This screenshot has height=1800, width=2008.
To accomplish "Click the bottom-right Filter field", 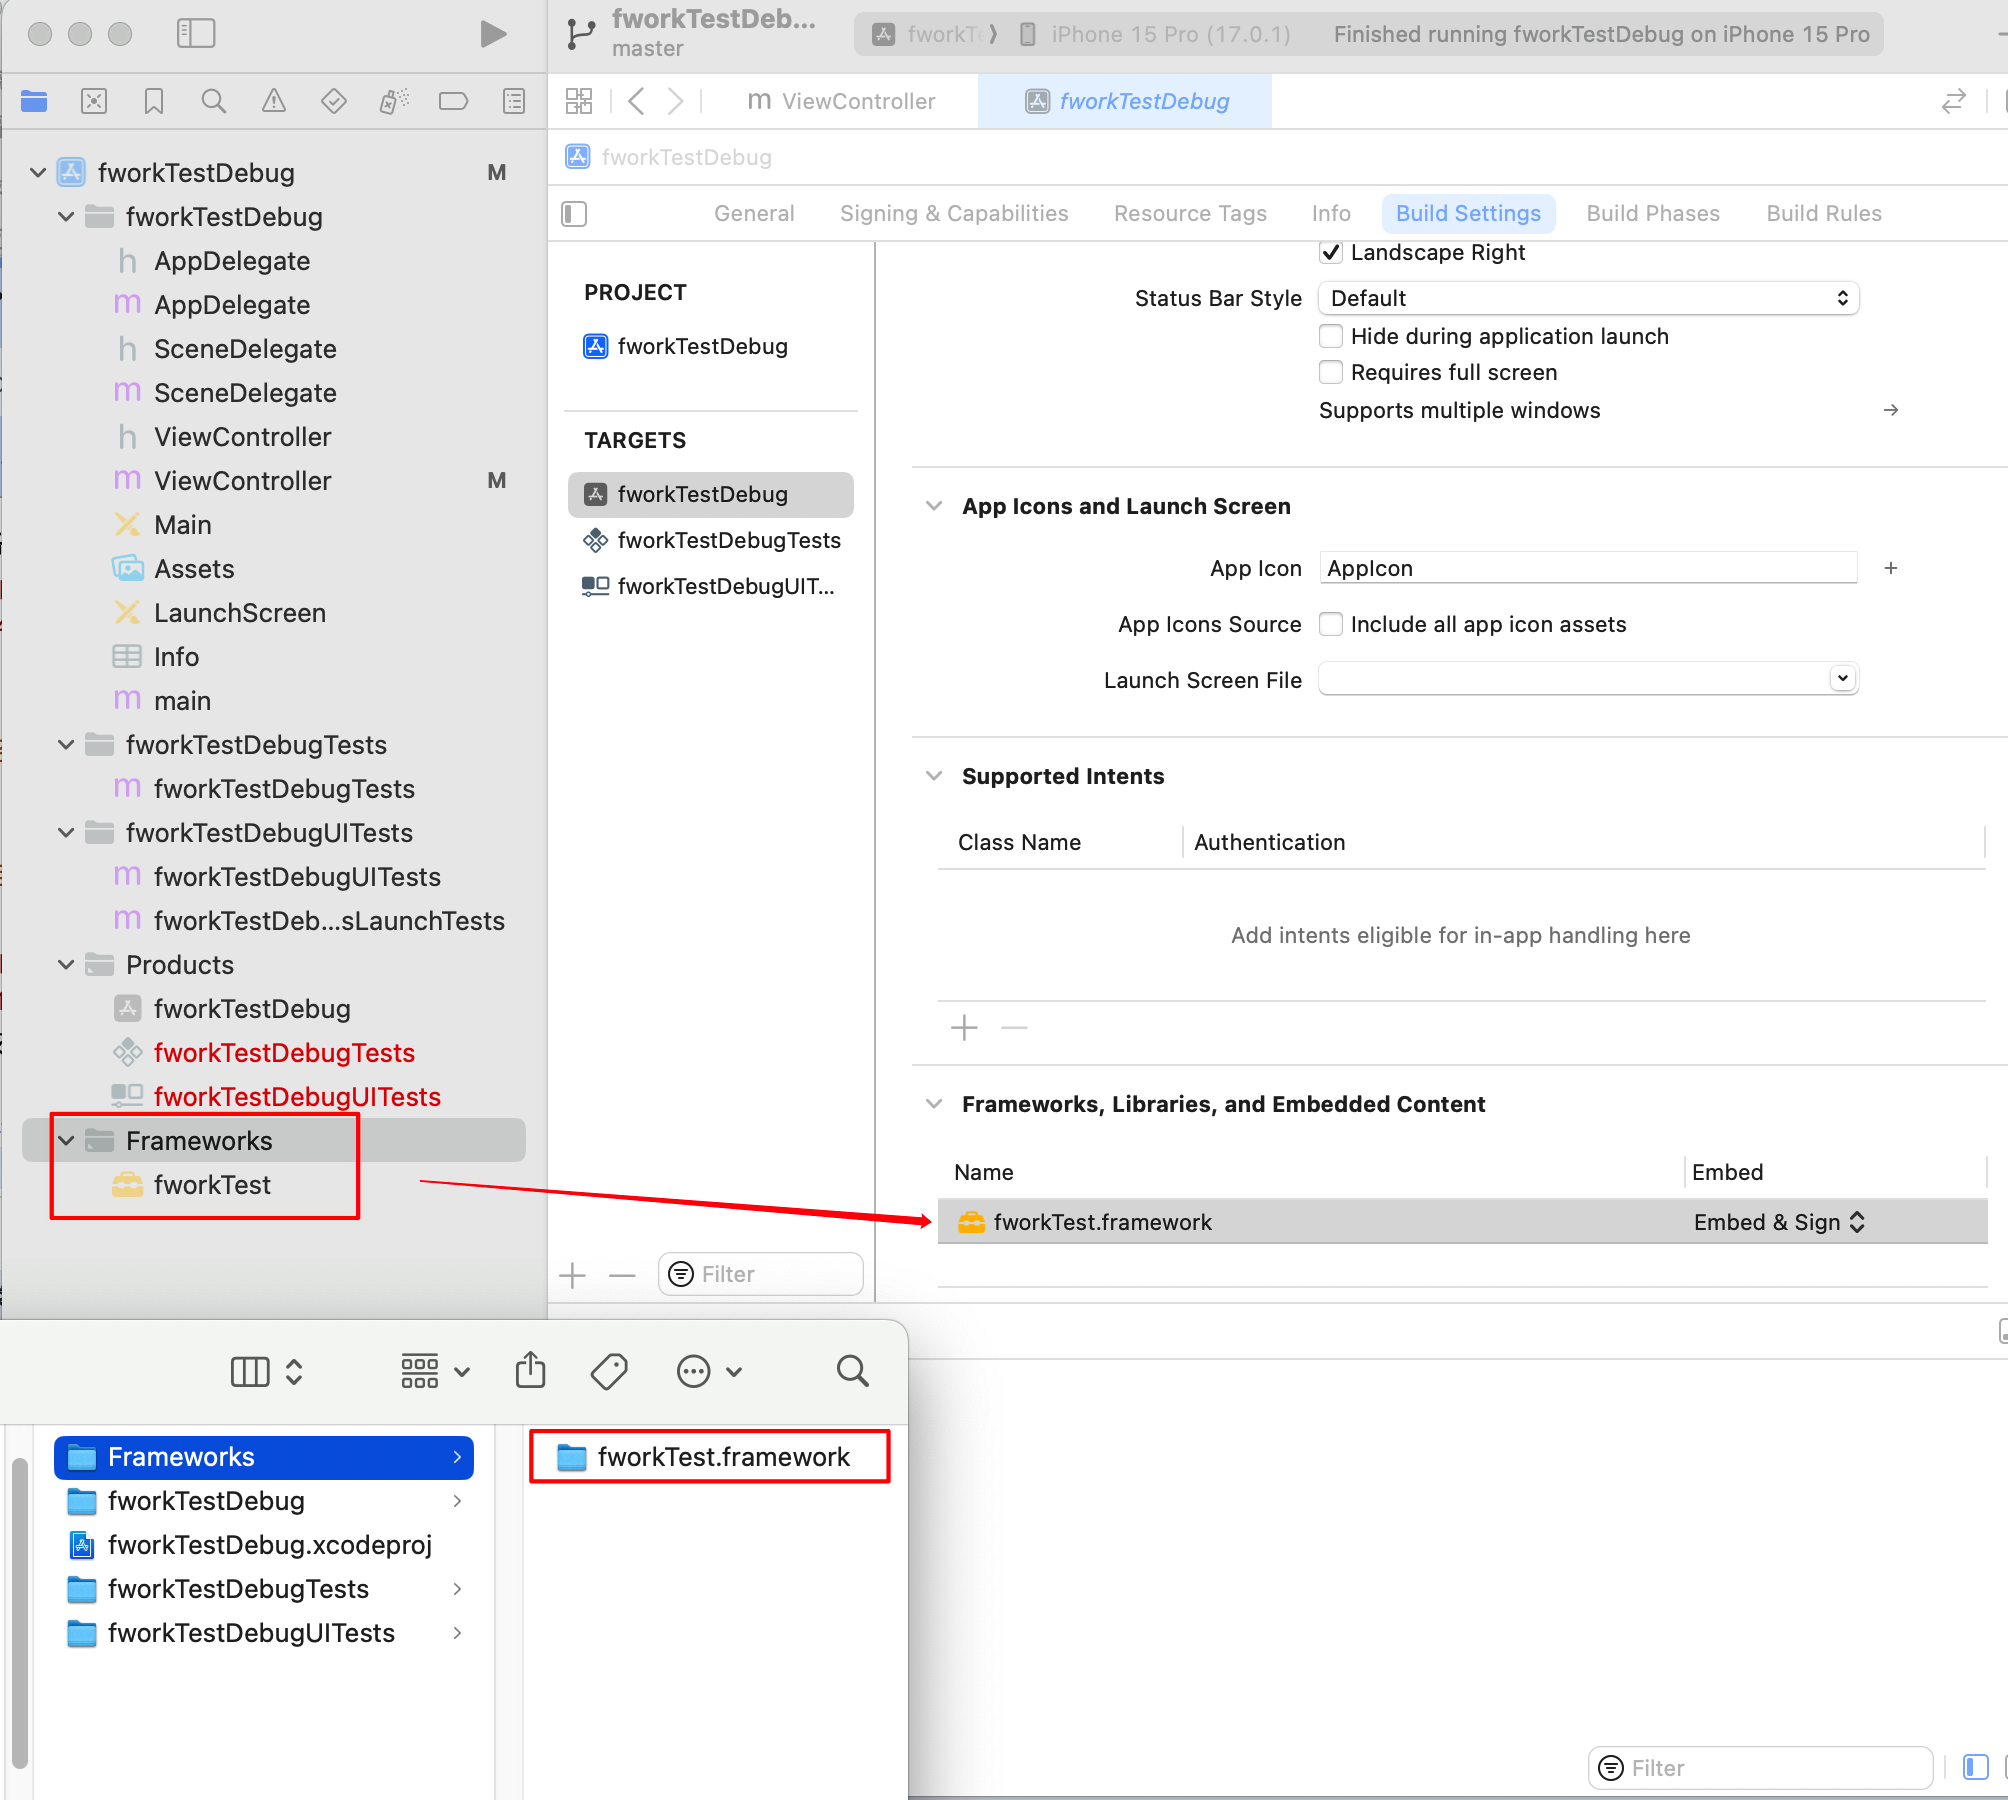I will pos(1760,1768).
